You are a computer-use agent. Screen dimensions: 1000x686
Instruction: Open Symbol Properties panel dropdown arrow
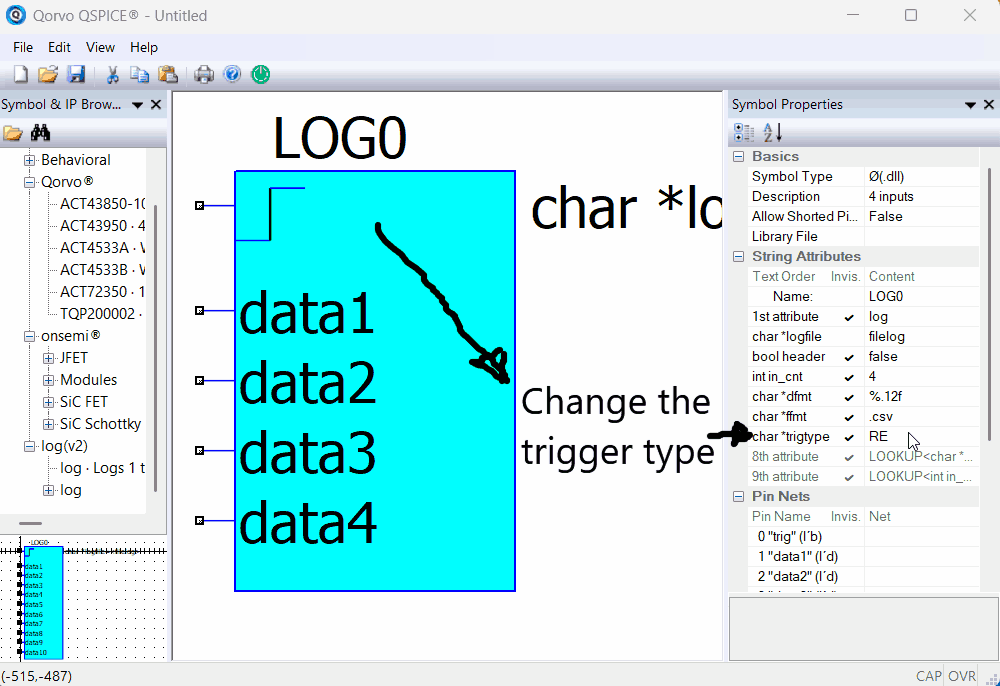[x=971, y=105]
